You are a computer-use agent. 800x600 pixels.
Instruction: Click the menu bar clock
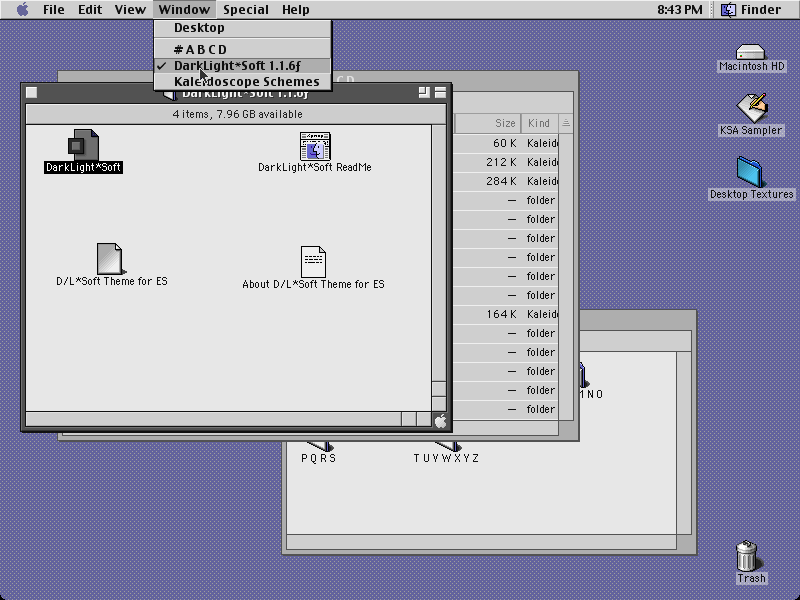point(679,9)
